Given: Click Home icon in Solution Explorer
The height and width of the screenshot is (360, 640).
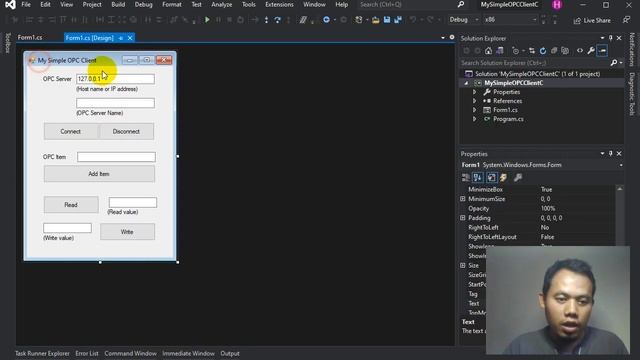Looking at the screenshot, I should click(489, 51).
